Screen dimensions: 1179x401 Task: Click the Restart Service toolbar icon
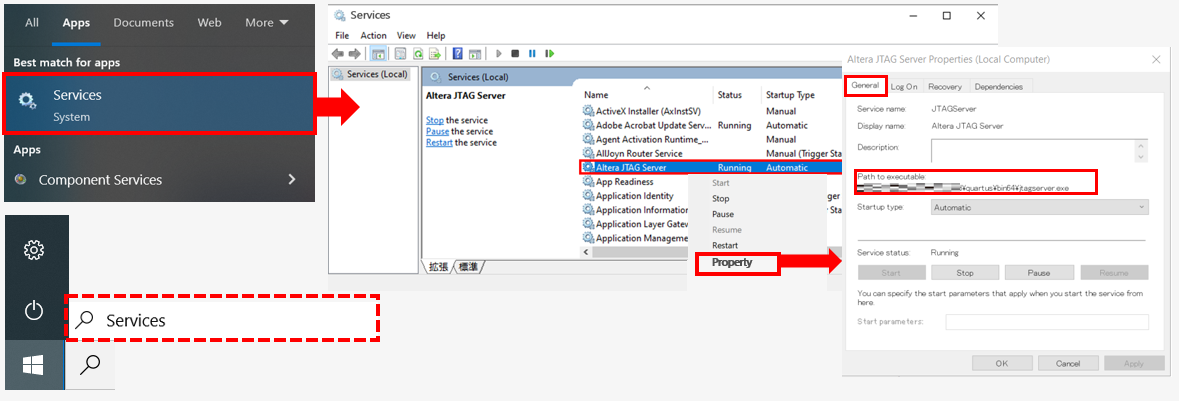click(548, 54)
